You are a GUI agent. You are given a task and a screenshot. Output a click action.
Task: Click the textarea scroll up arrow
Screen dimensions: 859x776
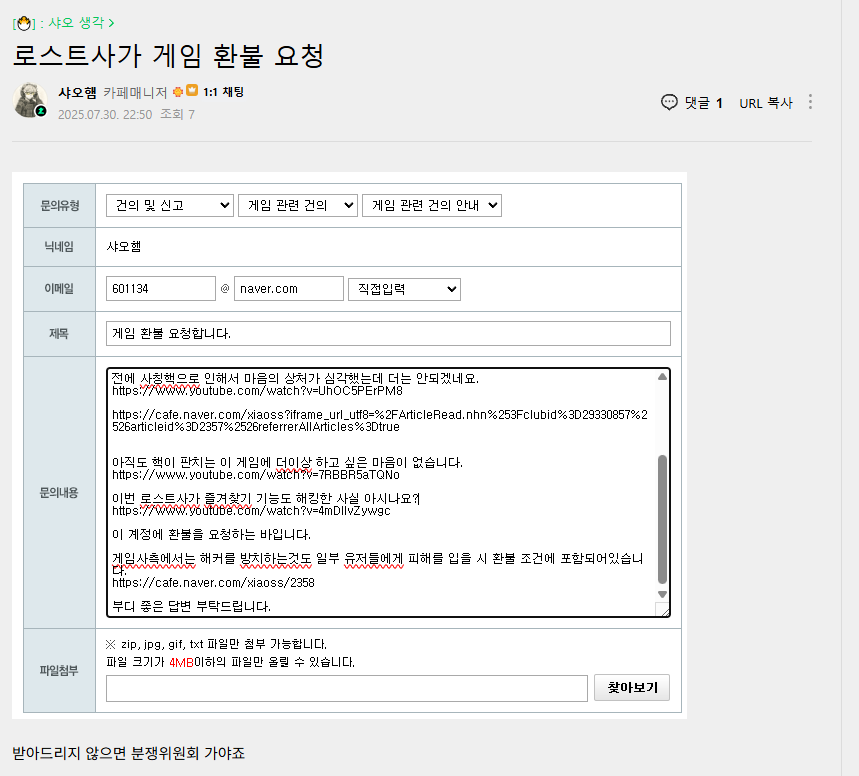tap(662, 376)
